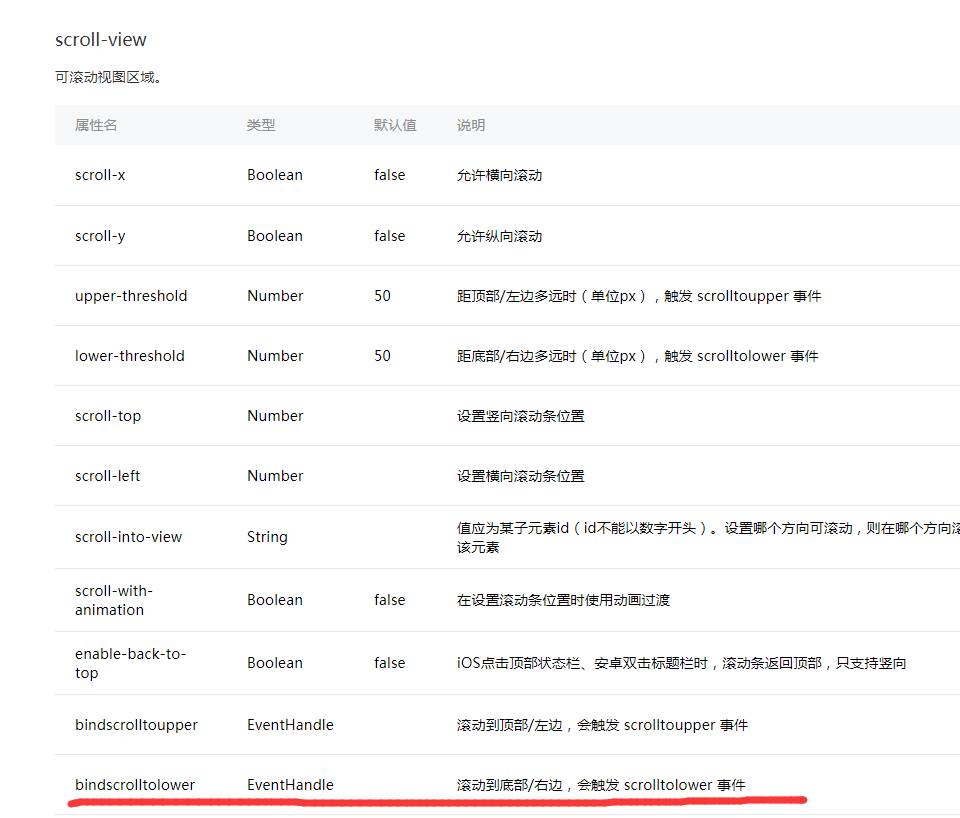Viewport: 960px width, 818px height.
Task: Click the scroll-view heading
Action: (101, 40)
